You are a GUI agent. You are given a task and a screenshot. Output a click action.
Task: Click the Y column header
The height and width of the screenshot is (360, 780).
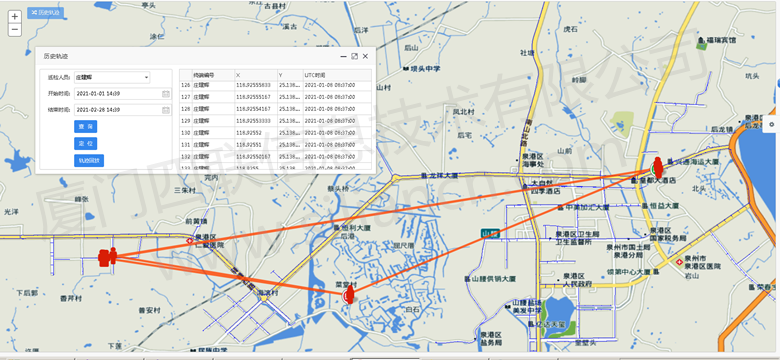tap(290, 75)
